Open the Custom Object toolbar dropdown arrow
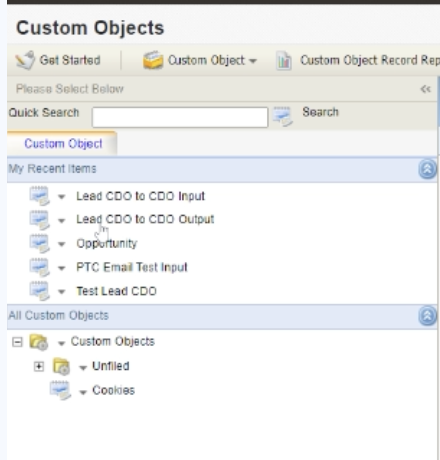This screenshot has width=440, height=460. coord(253,61)
